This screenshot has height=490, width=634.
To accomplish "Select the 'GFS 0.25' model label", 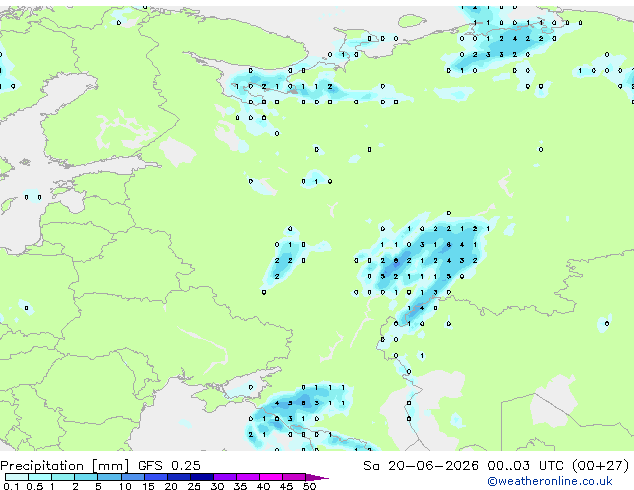I will [x=169, y=466].
